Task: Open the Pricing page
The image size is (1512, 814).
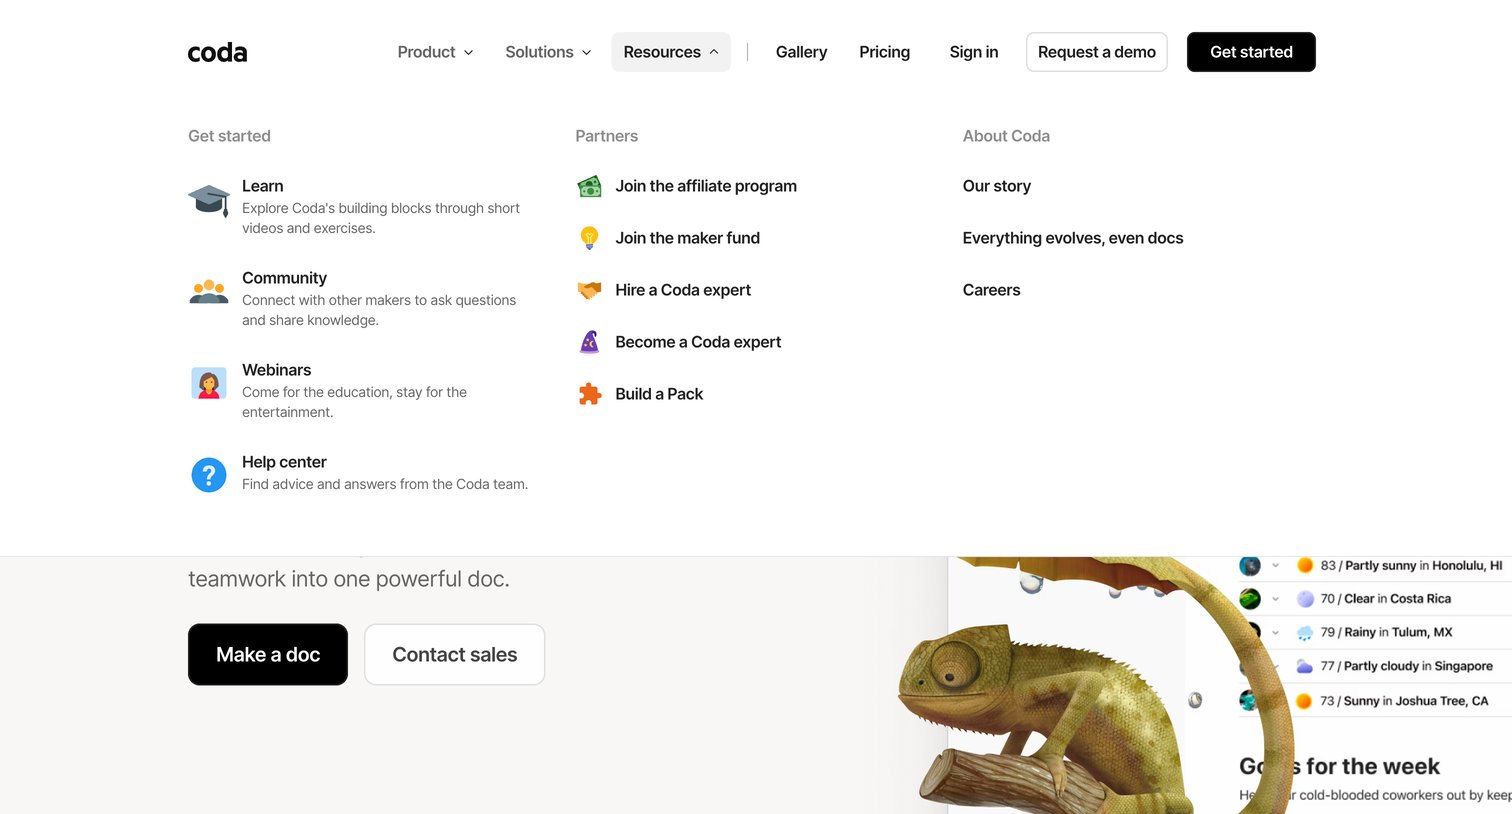Action: (884, 52)
